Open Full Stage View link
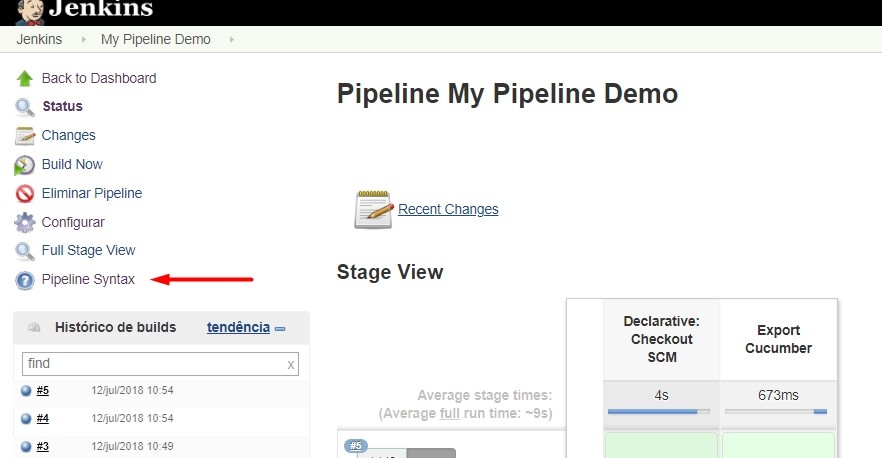 coord(88,250)
